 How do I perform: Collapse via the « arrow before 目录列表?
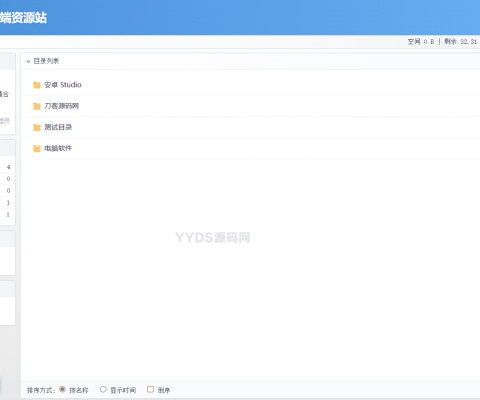[28, 61]
